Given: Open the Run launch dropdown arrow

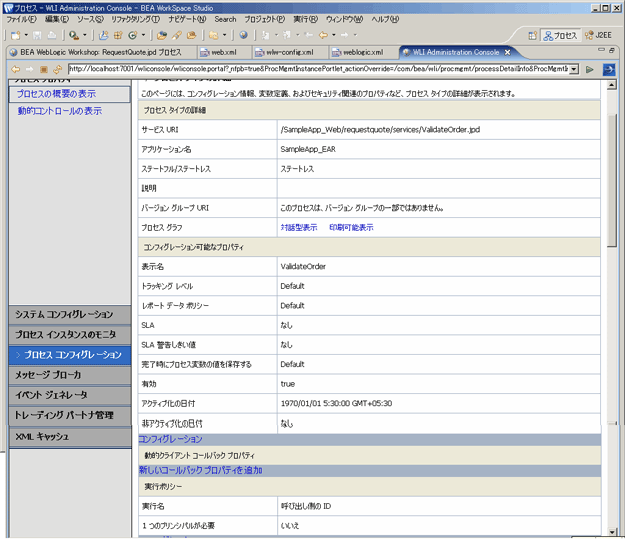Looking at the screenshot, I should (85, 35).
